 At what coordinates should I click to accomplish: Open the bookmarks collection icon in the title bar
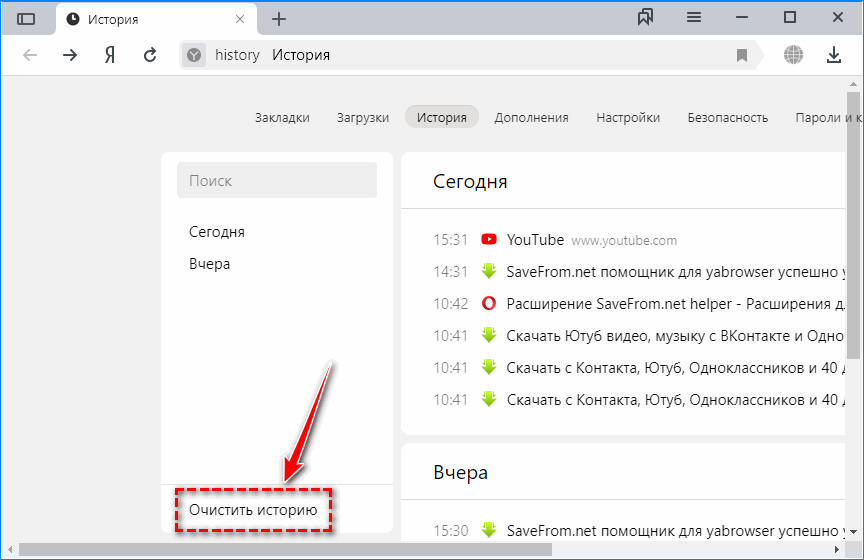click(x=645, y=18)
